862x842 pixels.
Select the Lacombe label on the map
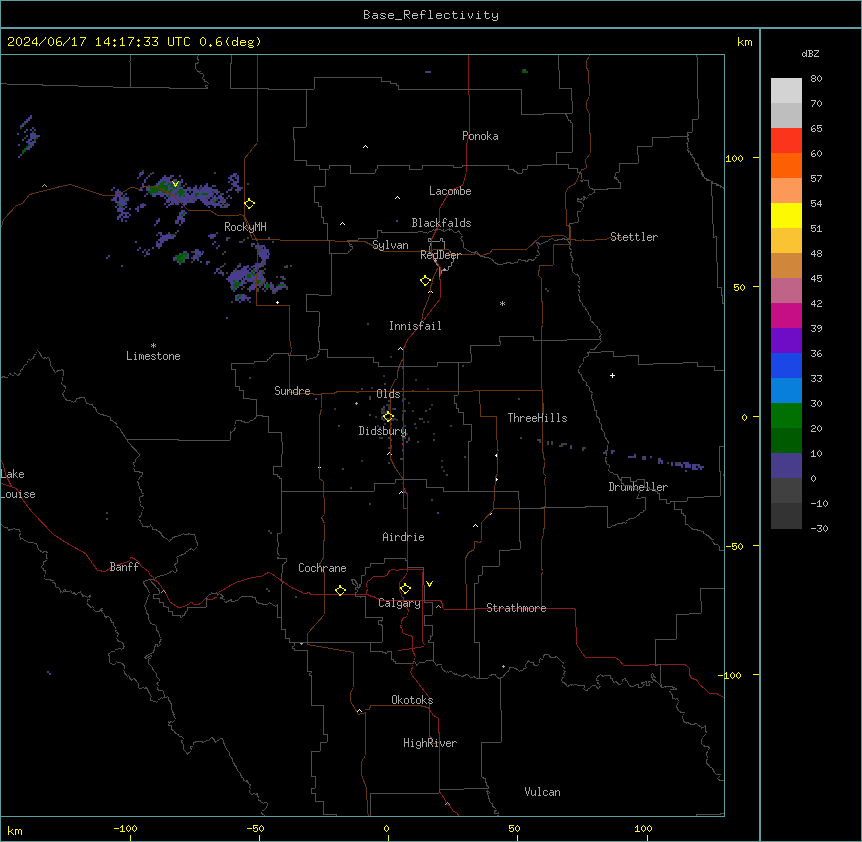point(450,191)
